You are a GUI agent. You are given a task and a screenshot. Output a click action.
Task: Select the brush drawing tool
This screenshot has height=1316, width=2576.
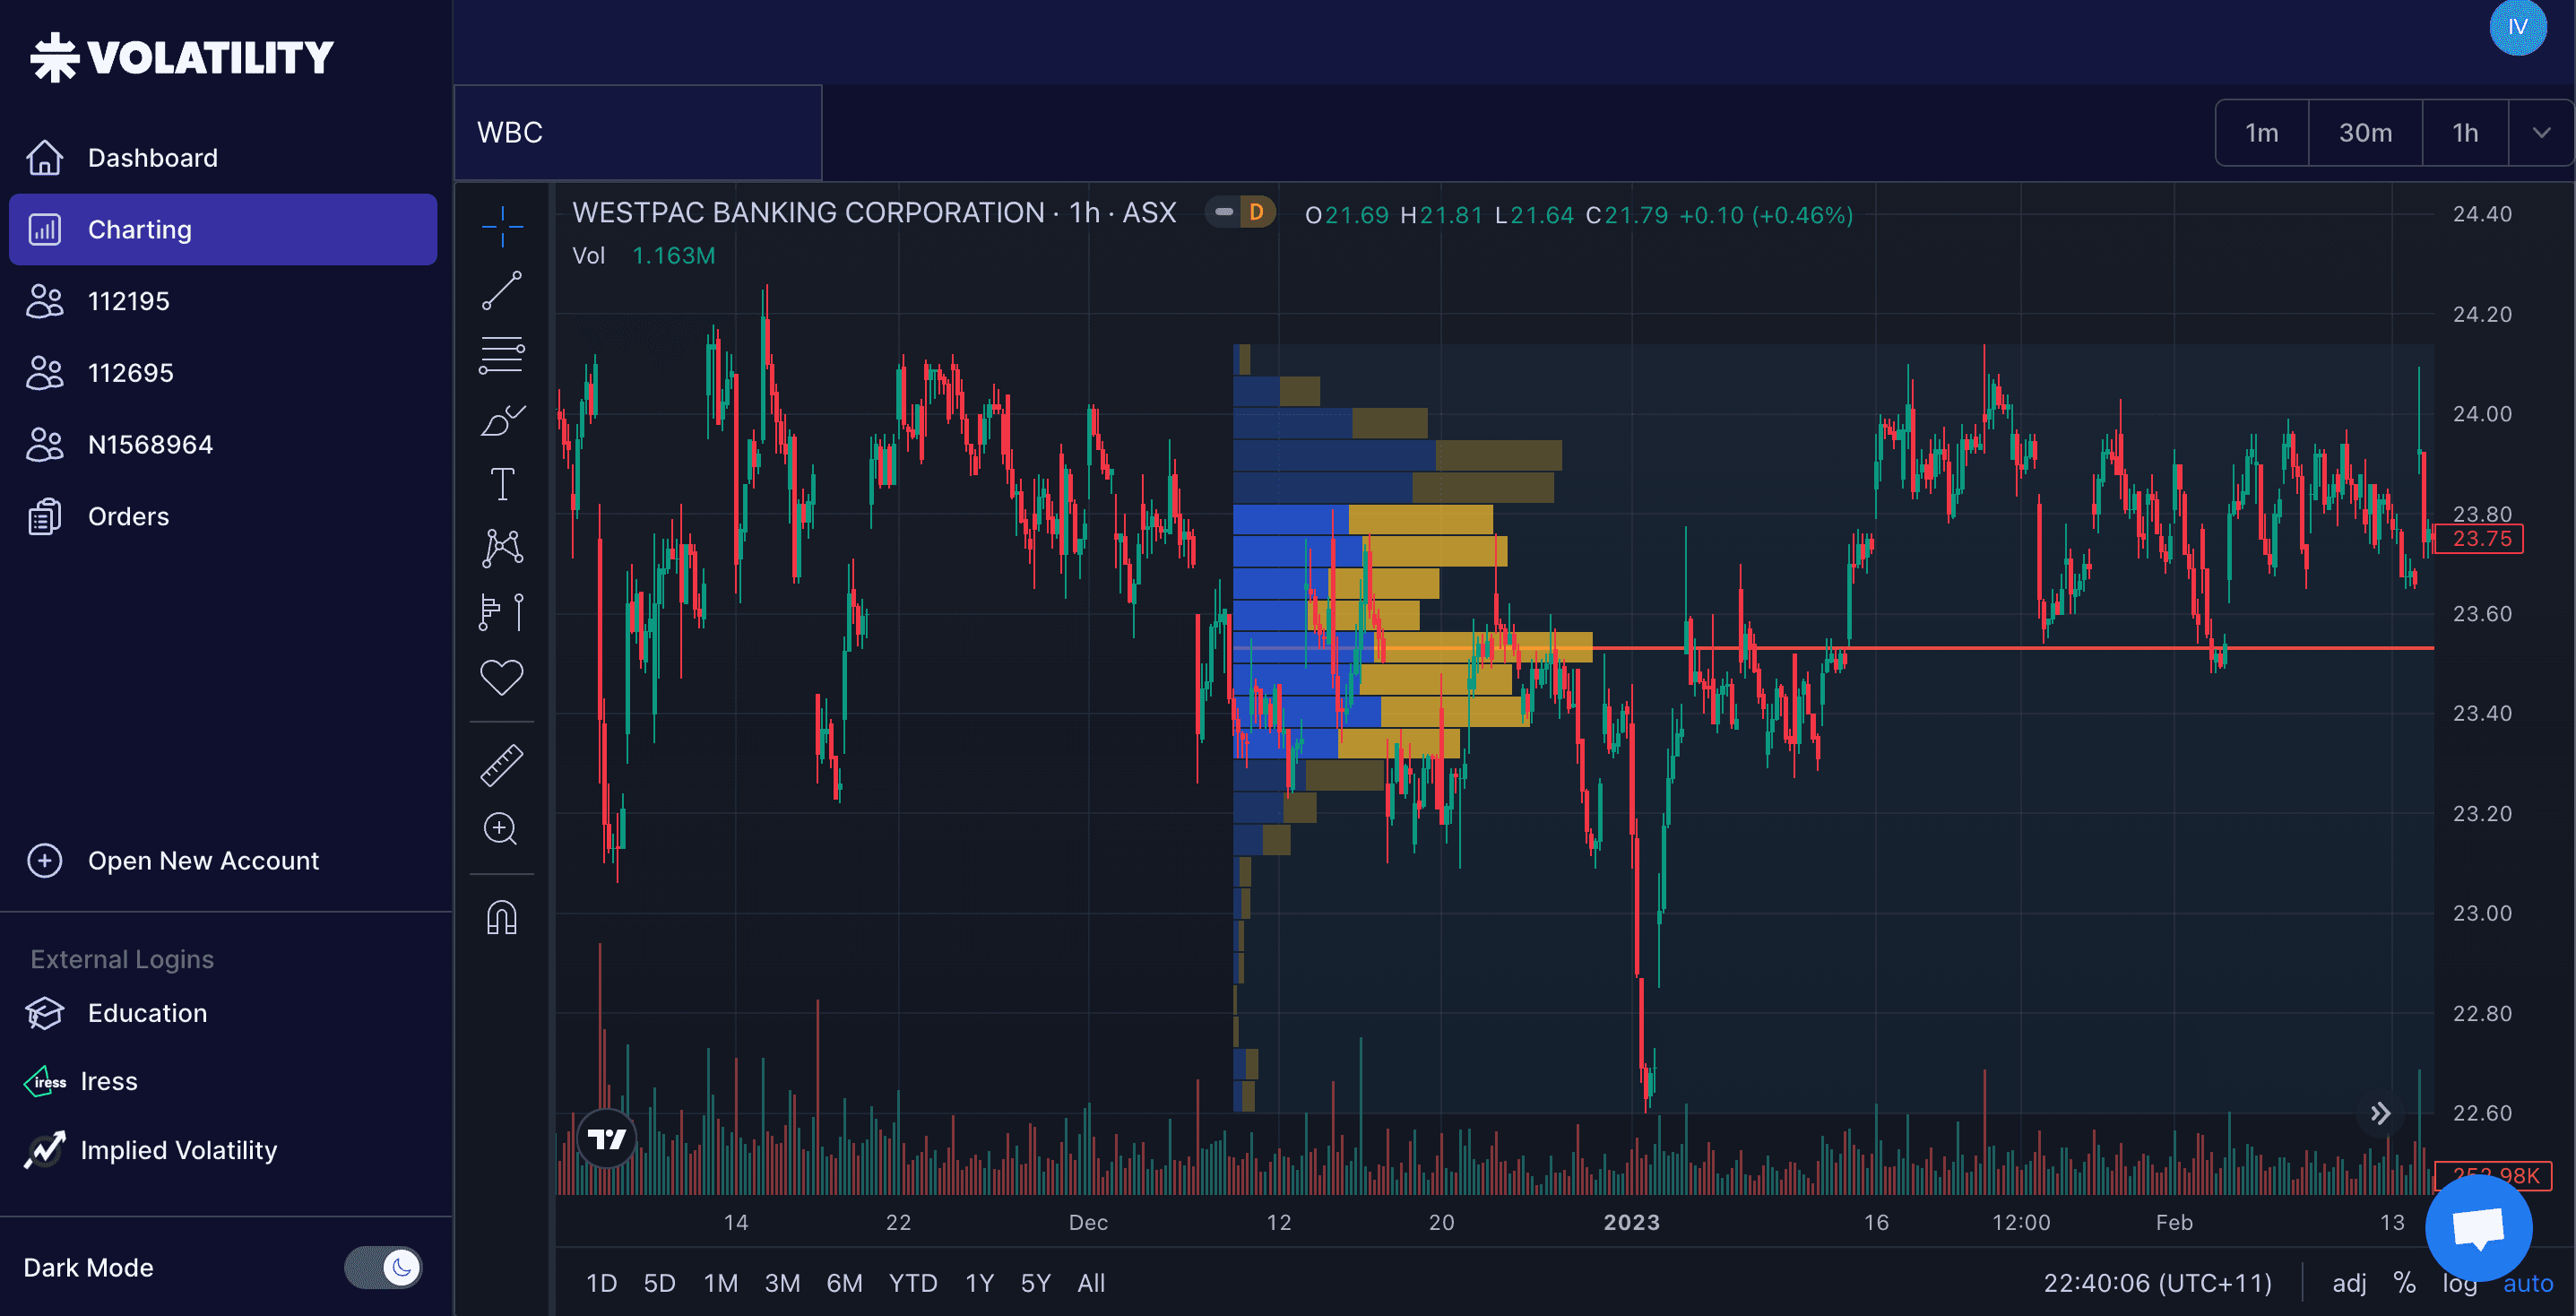(502, 420)
